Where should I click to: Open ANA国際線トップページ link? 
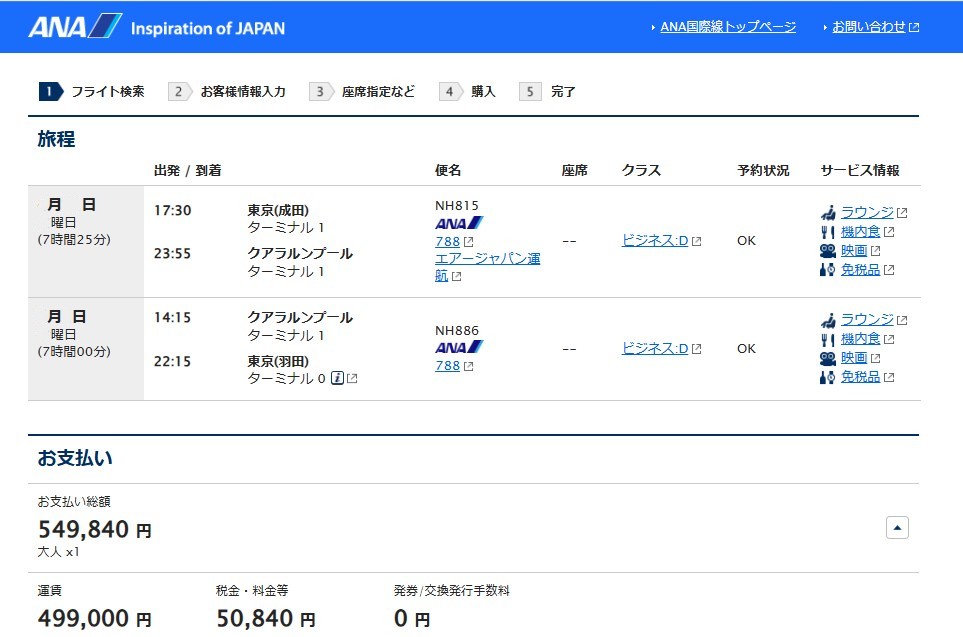pos(728,27)
